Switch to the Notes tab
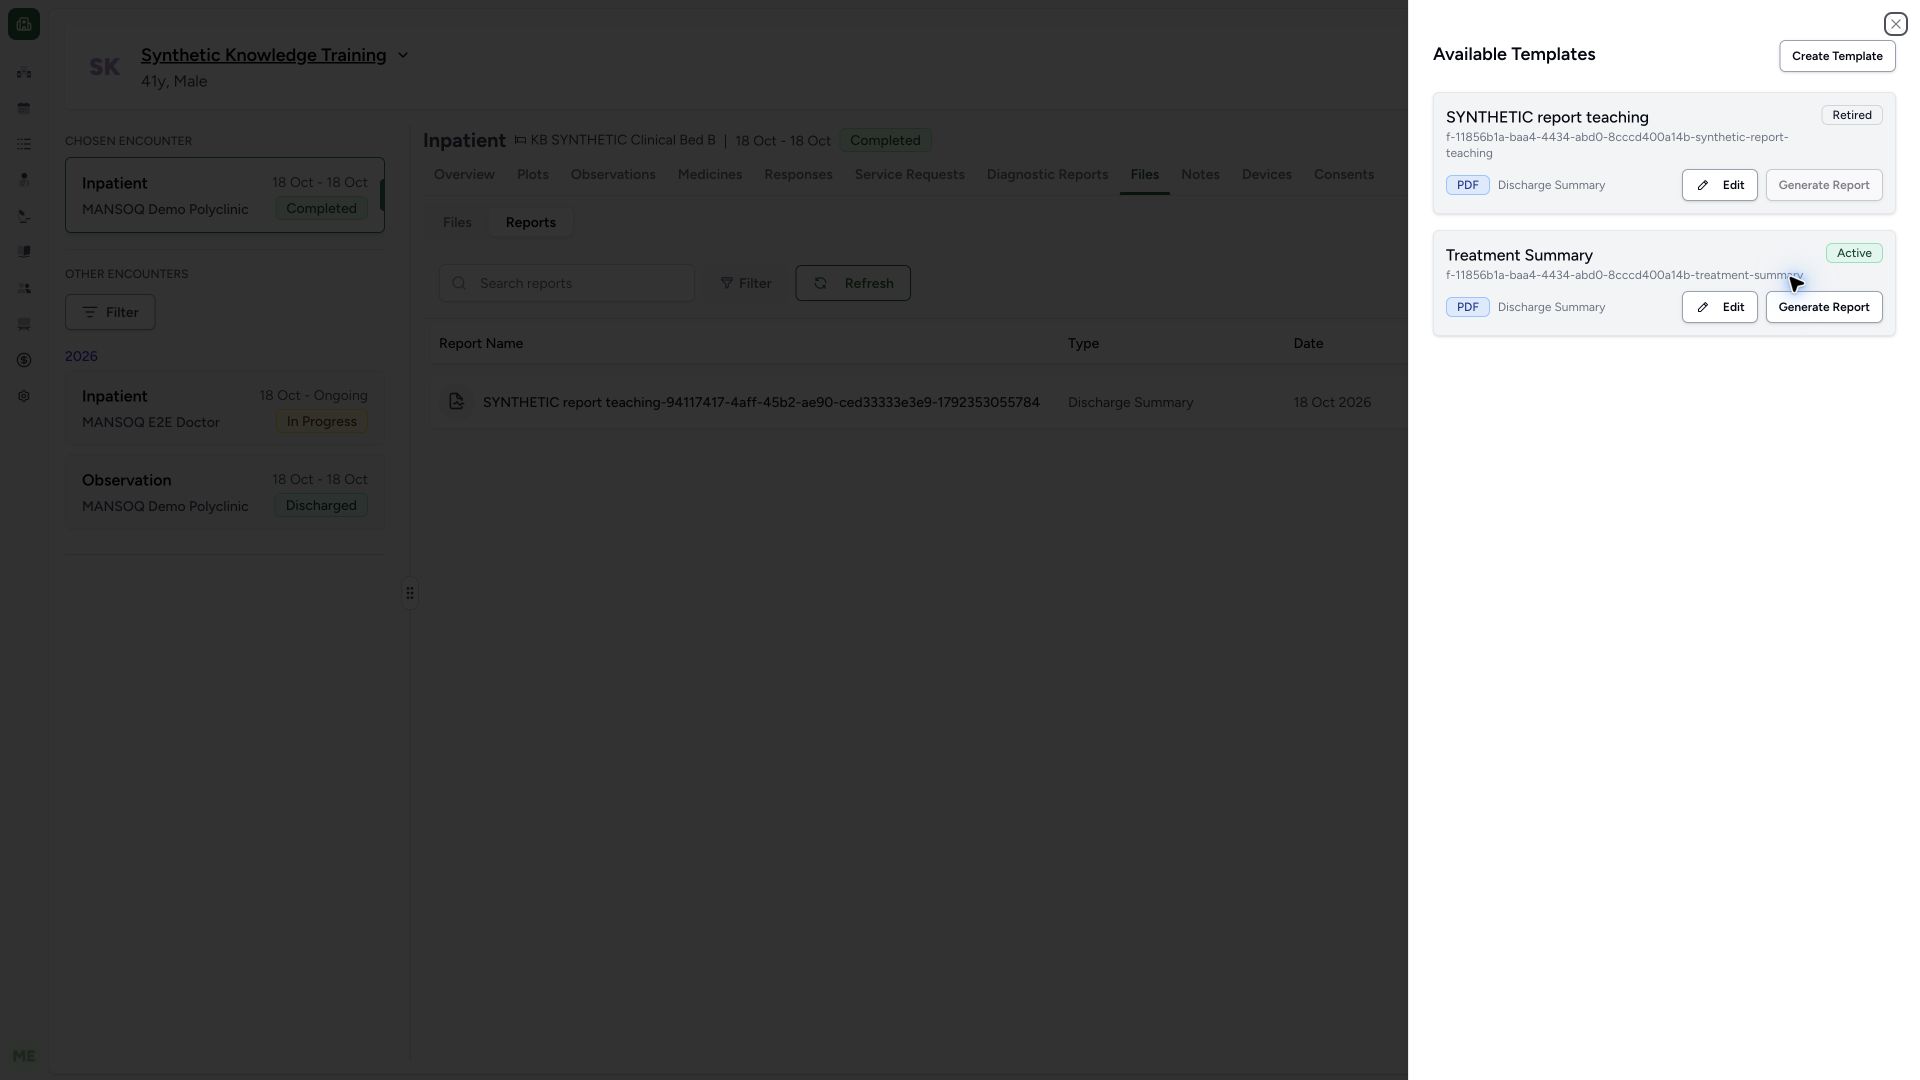This screenshot has width=1920, height=1080. [1200, 174]
